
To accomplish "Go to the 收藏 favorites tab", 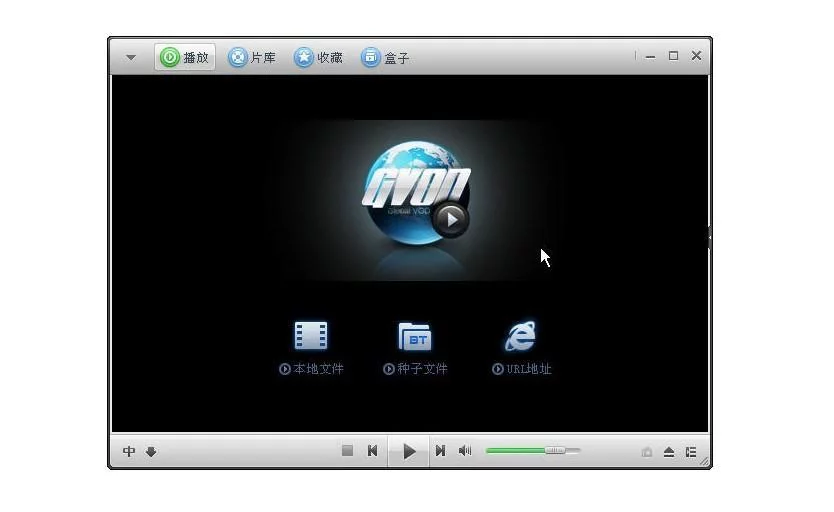I will [x=318, y=58].
